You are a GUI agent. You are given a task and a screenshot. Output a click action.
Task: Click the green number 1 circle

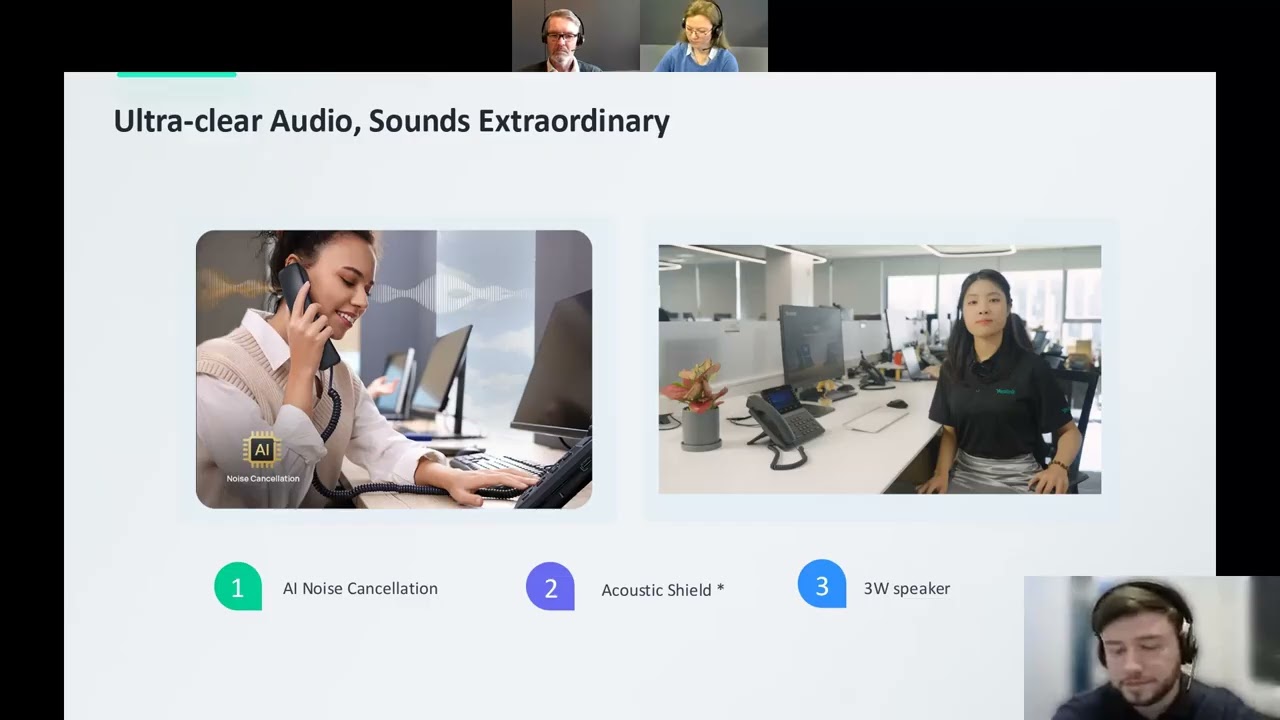coord(238,587)
